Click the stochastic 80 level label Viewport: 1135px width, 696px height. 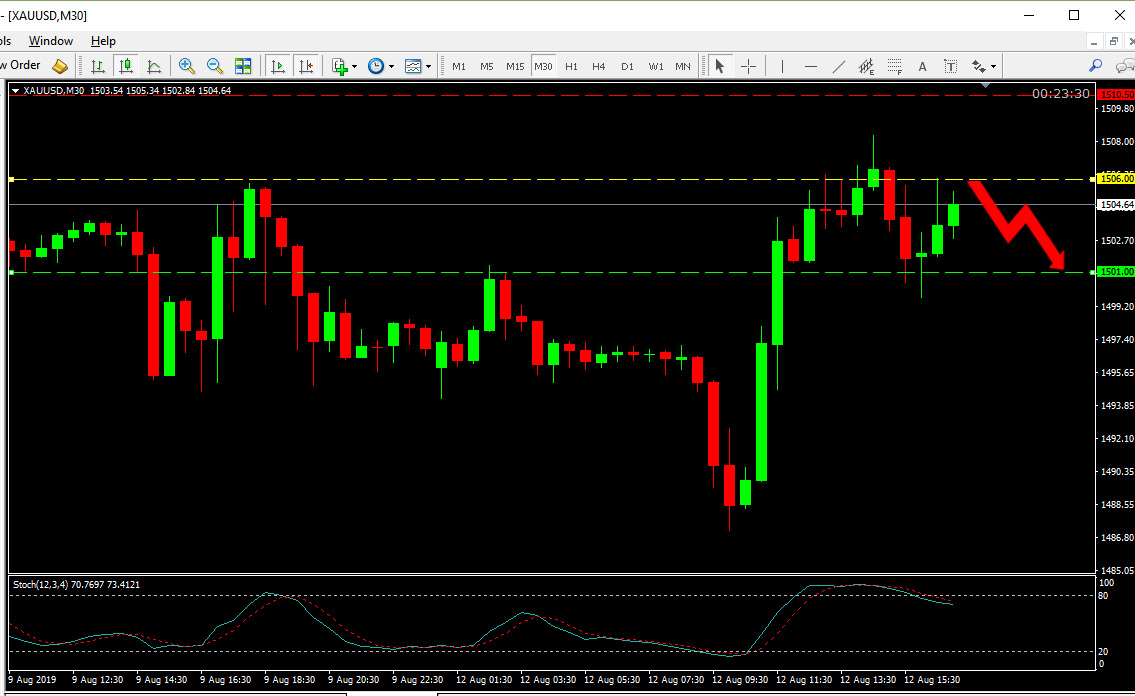click(x=1103, y=595)
